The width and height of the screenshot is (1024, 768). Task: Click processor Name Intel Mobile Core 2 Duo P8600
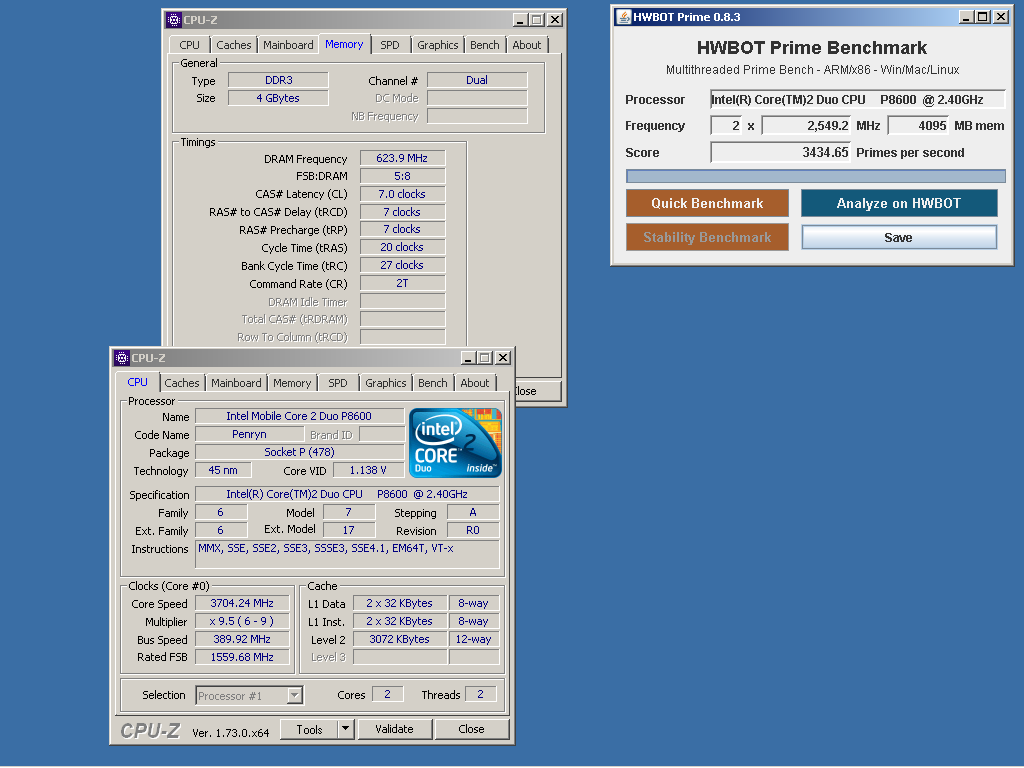point(299,416)
